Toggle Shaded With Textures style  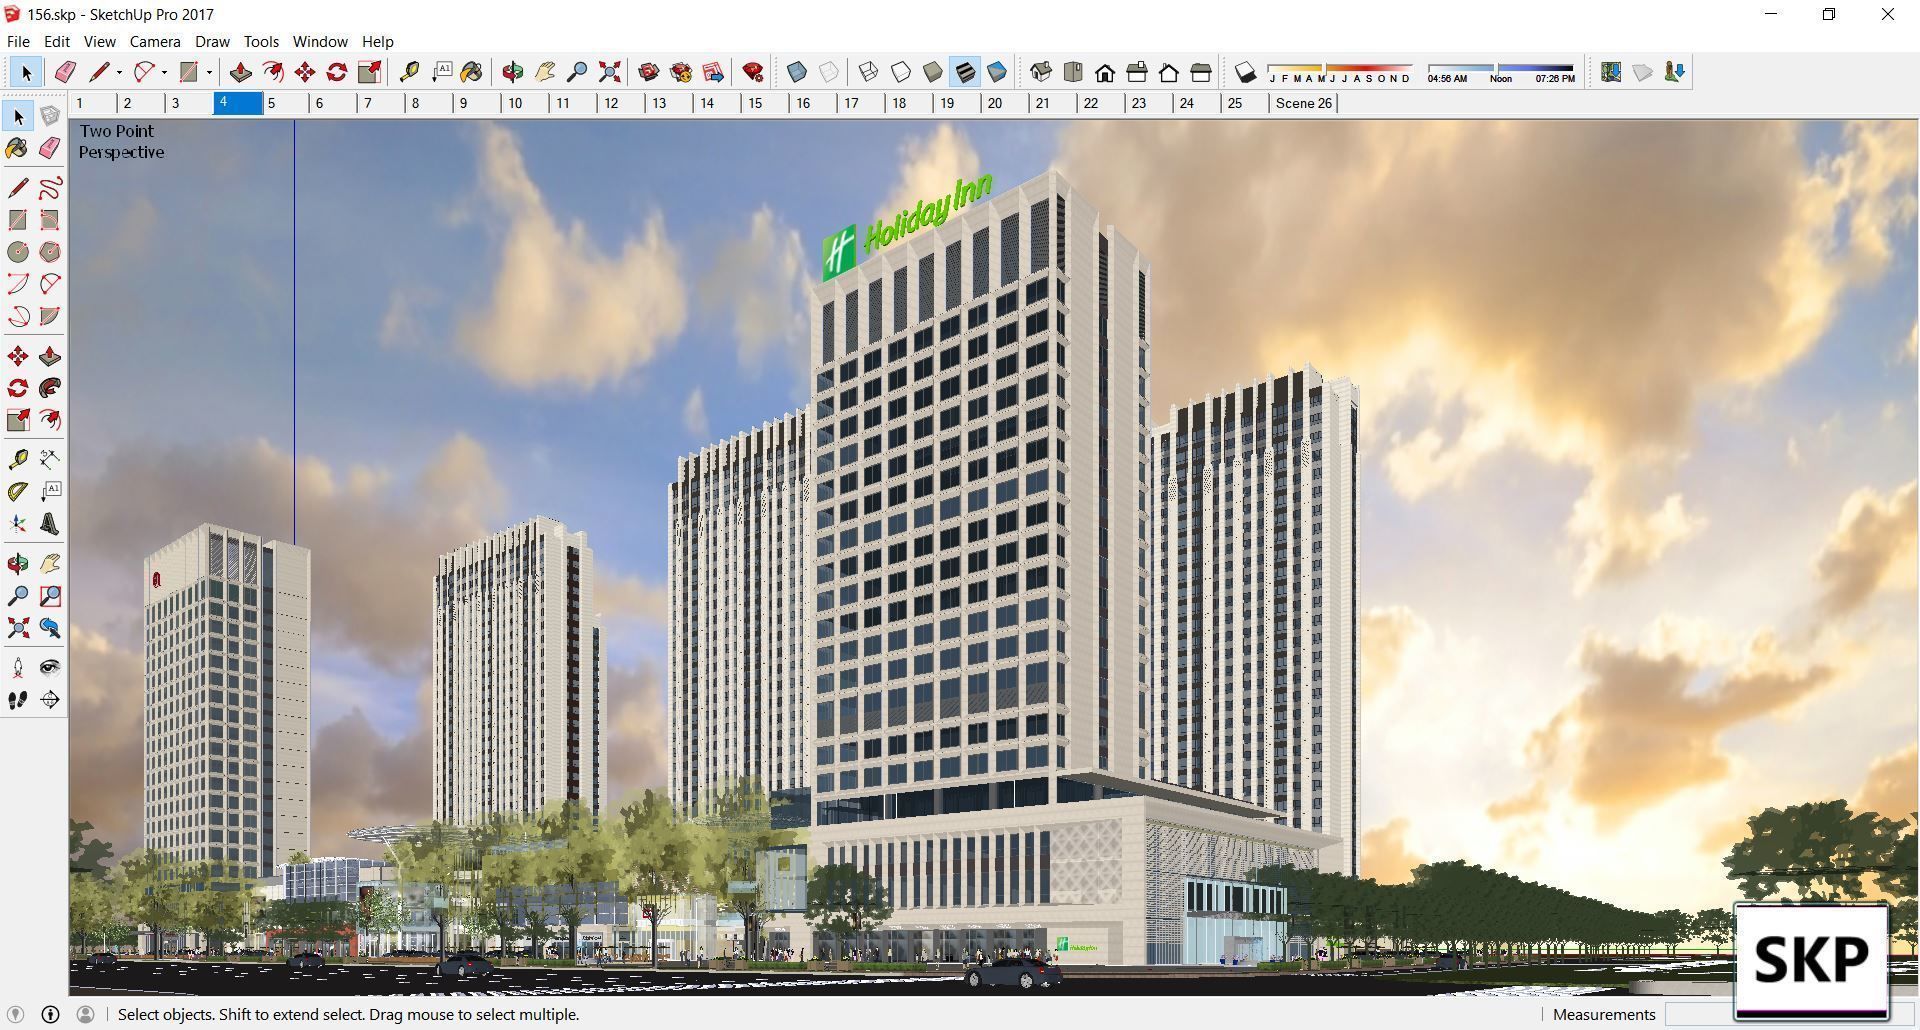[x=965, y=72]
